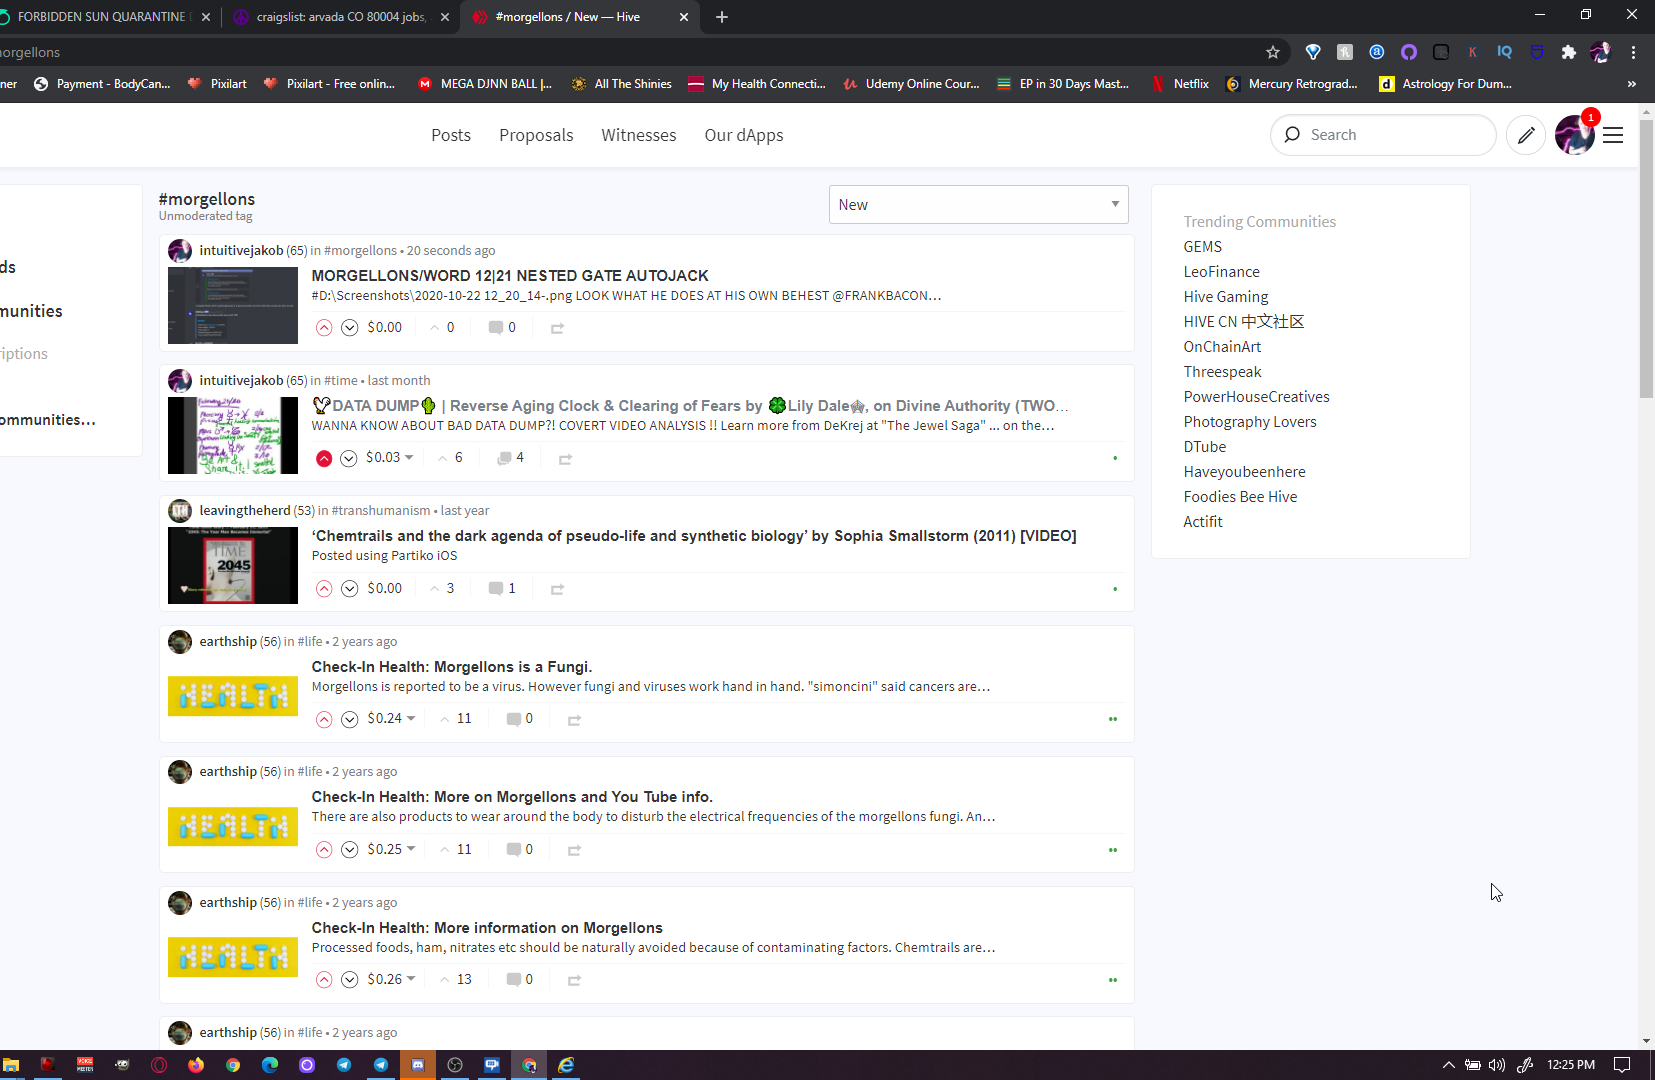Open thumbnail of the Chemtrails 2045 post
Image resolution: width=1655 pixels, height=1080 pixels.
pyautogui.click(x=233, y=566)
